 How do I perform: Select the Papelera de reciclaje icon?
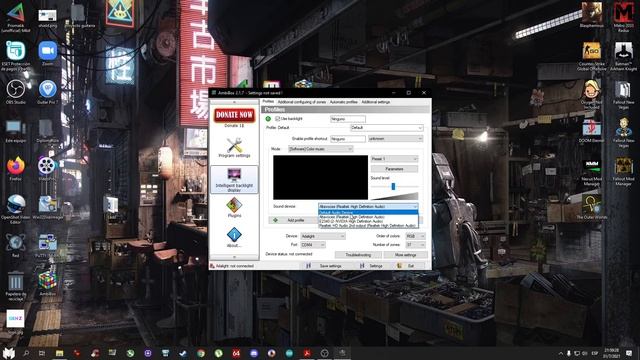pos(16,286)
